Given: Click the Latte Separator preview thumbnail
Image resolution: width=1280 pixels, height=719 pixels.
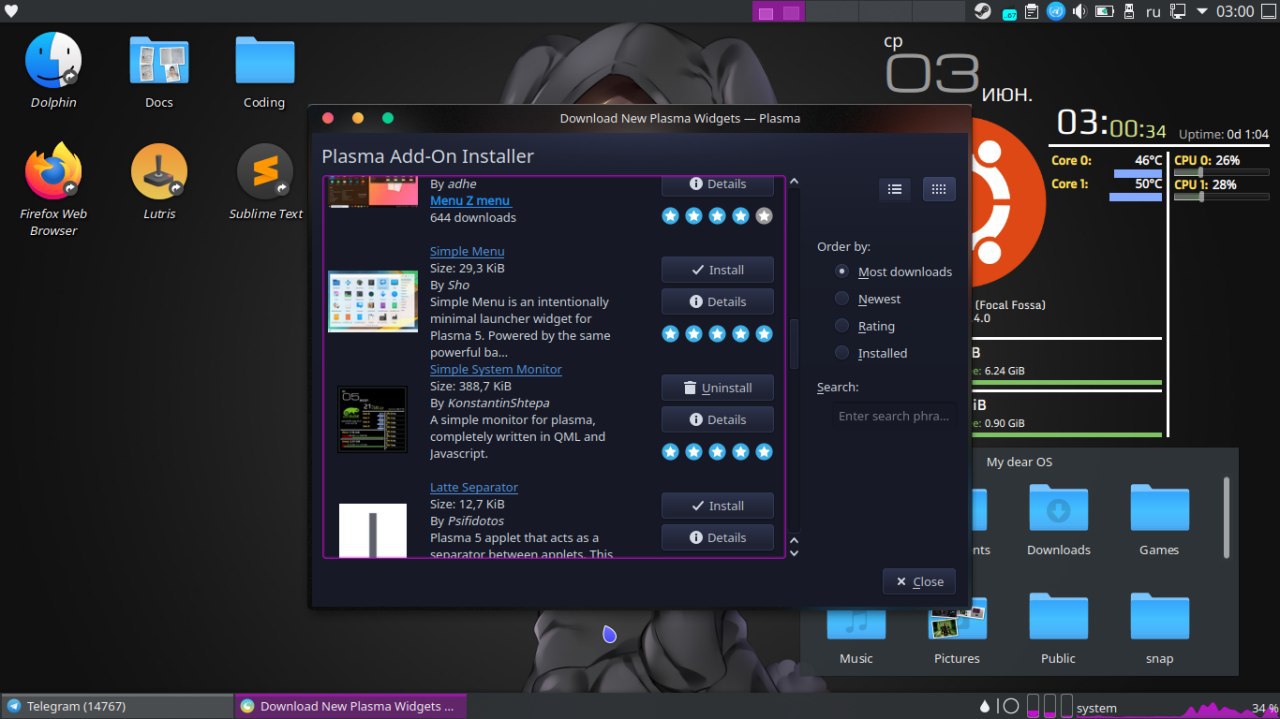Looking at the screenshot, I should [373, 530].
